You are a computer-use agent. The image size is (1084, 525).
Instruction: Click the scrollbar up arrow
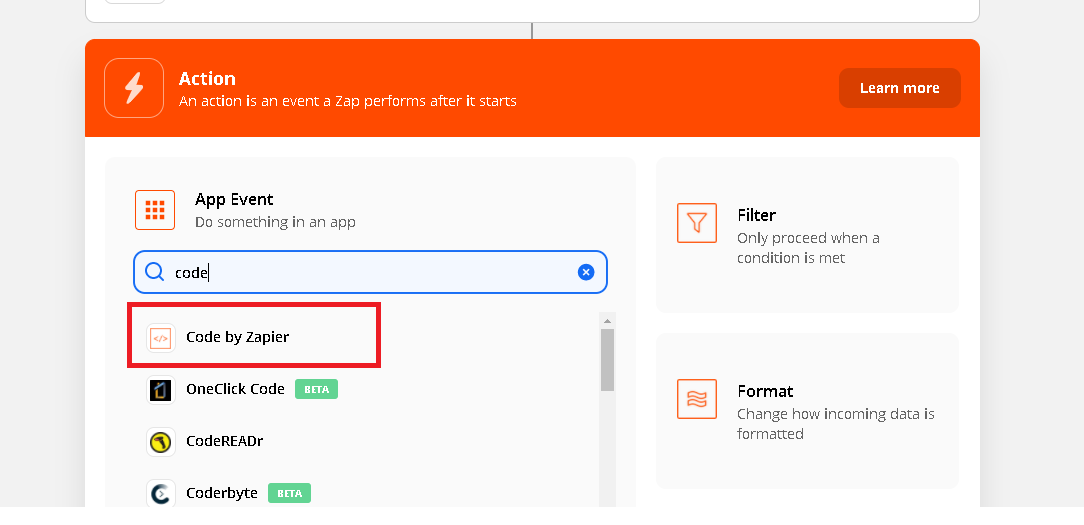(607, 320)
